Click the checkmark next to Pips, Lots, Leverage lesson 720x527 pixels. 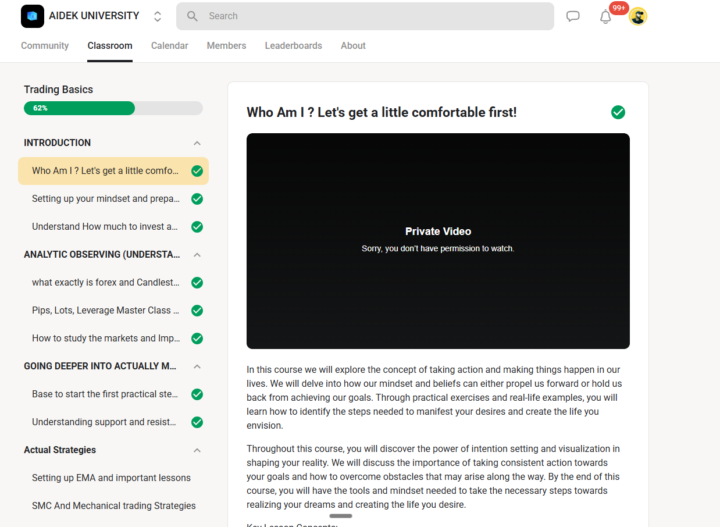click(x=197, y=311)
